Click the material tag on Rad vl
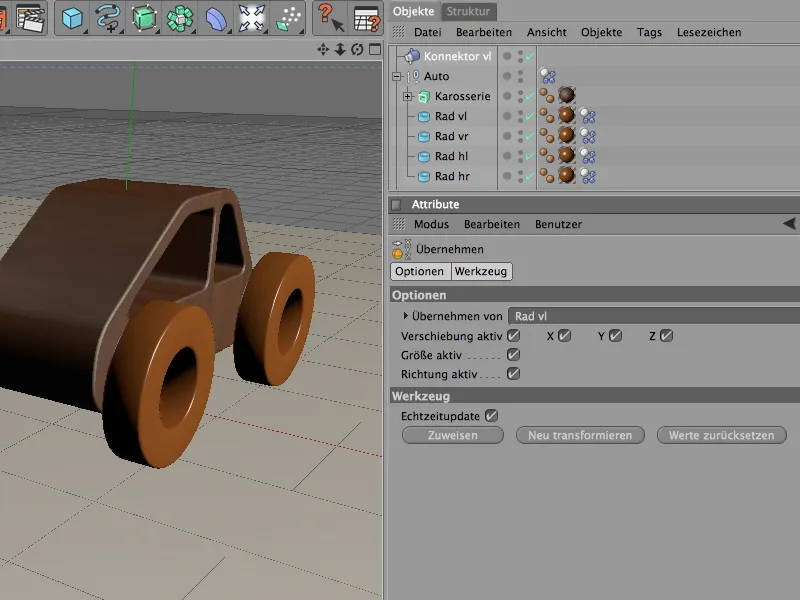The image size is (800, 600). tap(567, 116)
